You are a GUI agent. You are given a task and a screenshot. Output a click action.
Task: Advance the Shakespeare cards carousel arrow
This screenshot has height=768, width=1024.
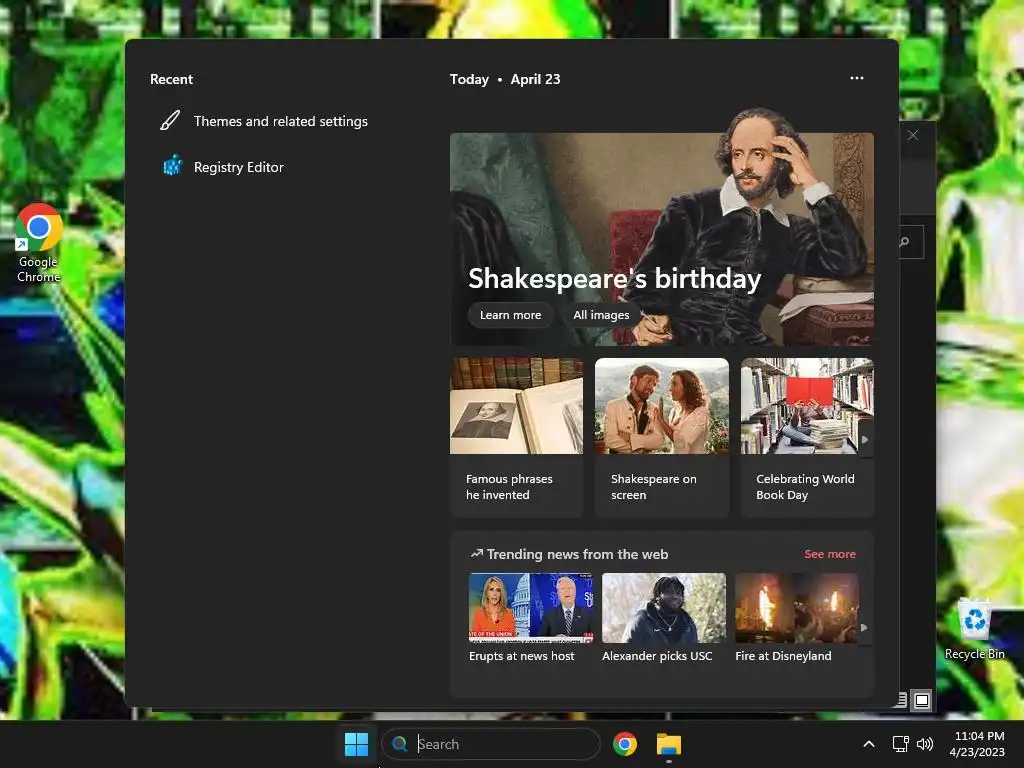pos(865,440)
